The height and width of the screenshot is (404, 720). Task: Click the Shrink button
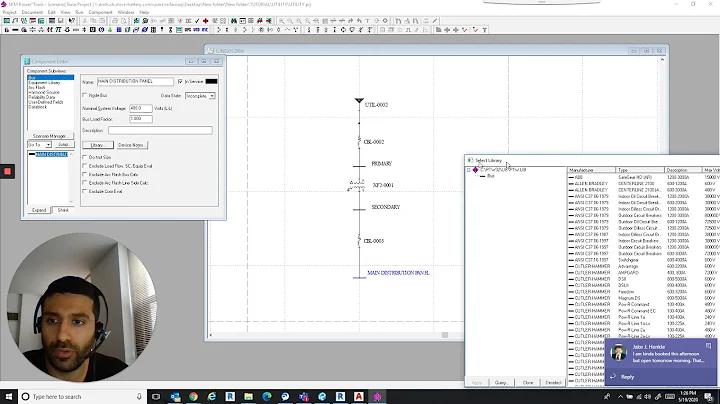tap(63, 210)
